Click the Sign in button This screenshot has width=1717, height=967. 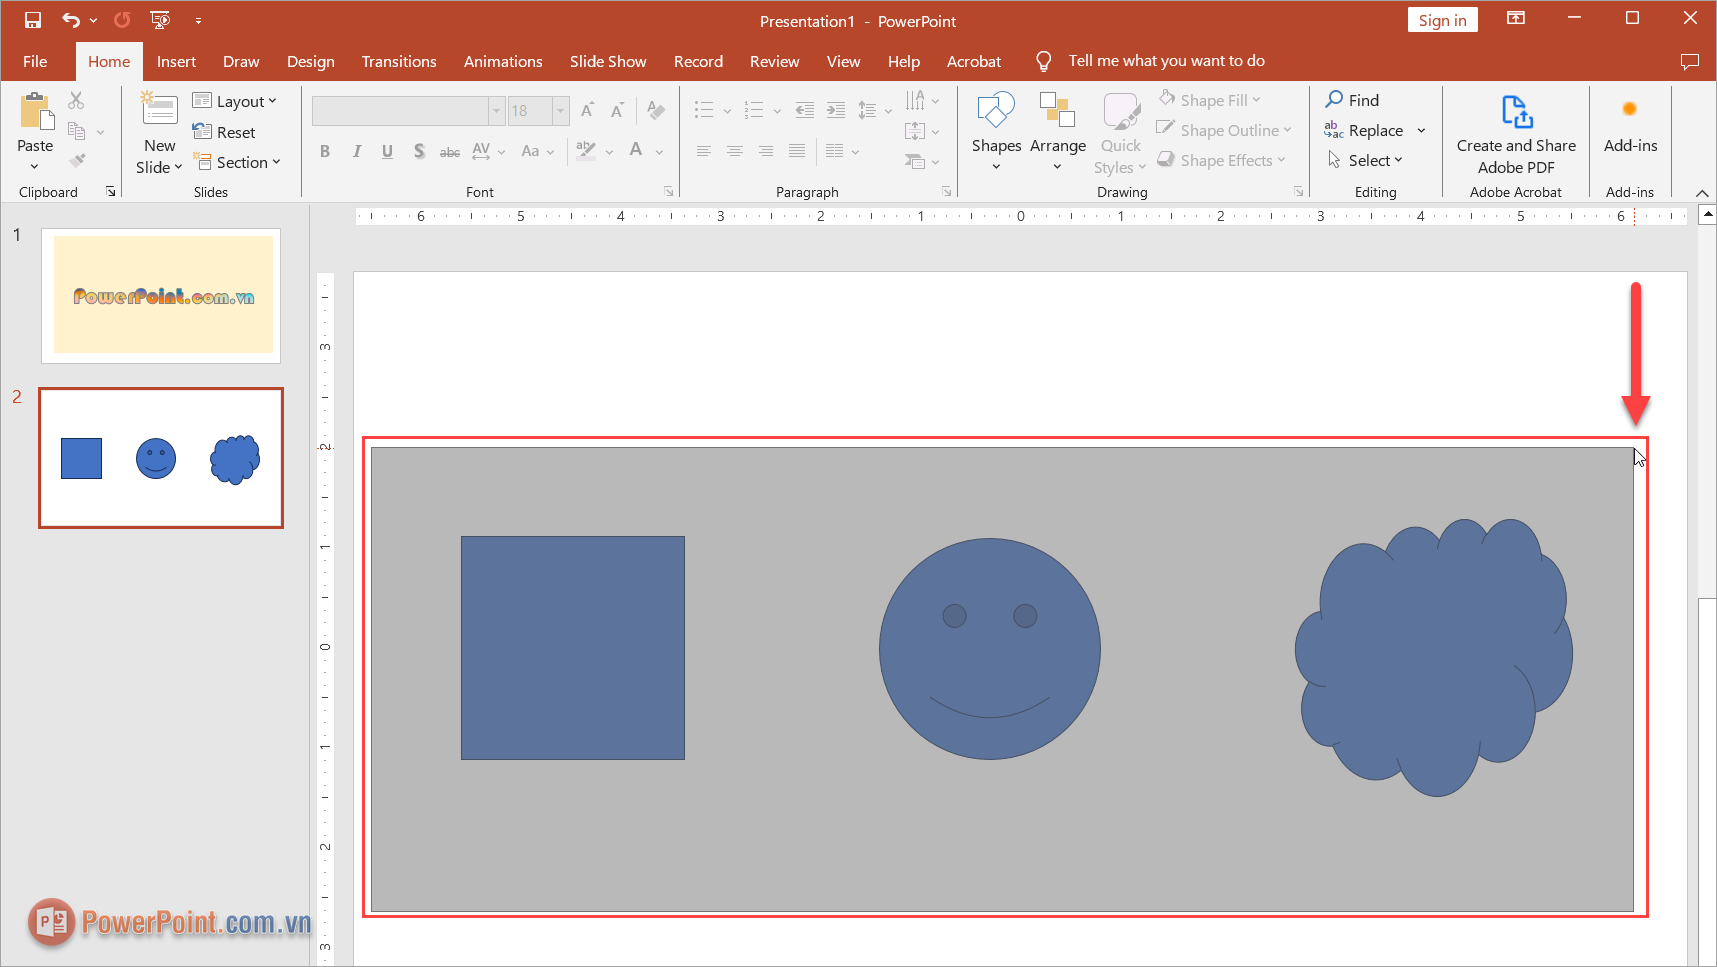pos(1442,20)
